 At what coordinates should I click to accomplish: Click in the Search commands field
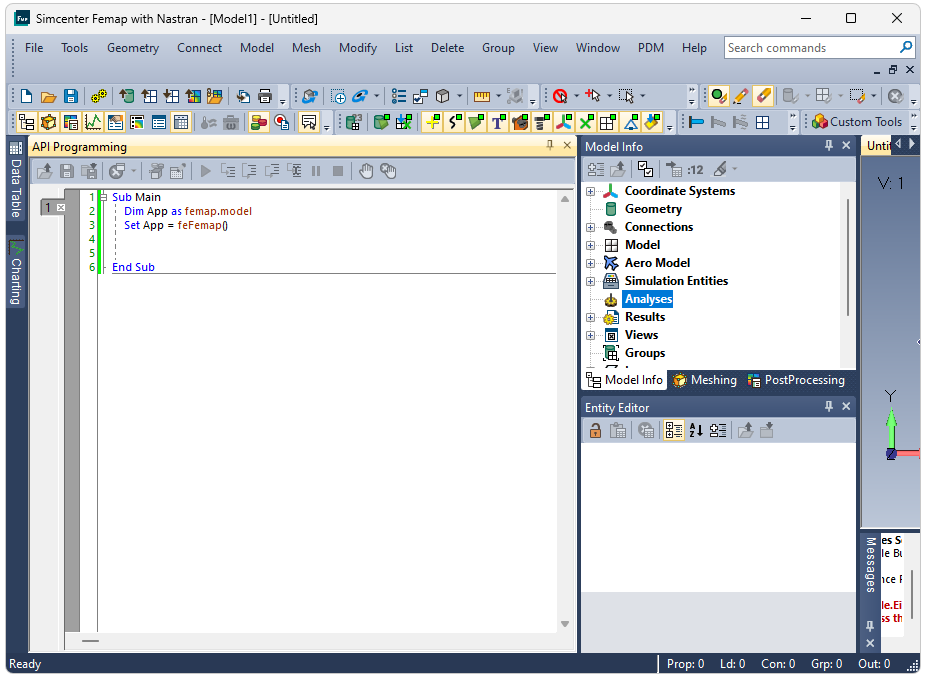pyautogui.click(x=812, y=48)
